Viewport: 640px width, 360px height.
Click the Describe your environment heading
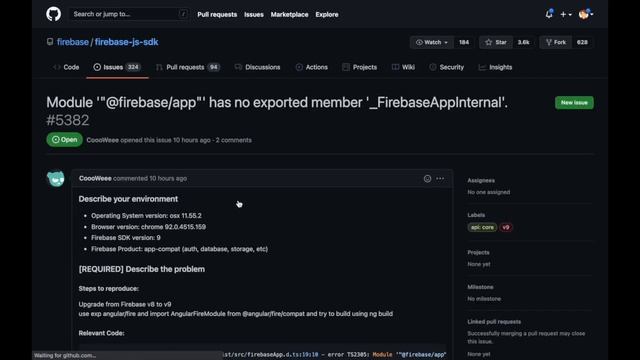tap(128, 199)
